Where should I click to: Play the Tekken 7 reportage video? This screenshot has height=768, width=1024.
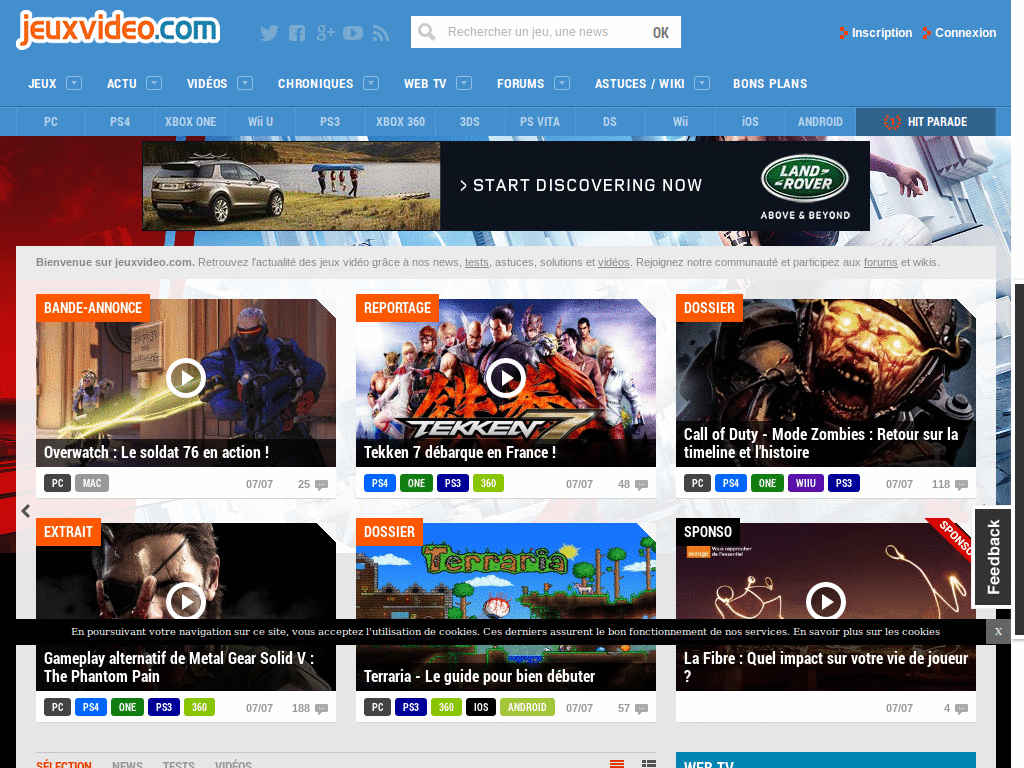point(506,378)
